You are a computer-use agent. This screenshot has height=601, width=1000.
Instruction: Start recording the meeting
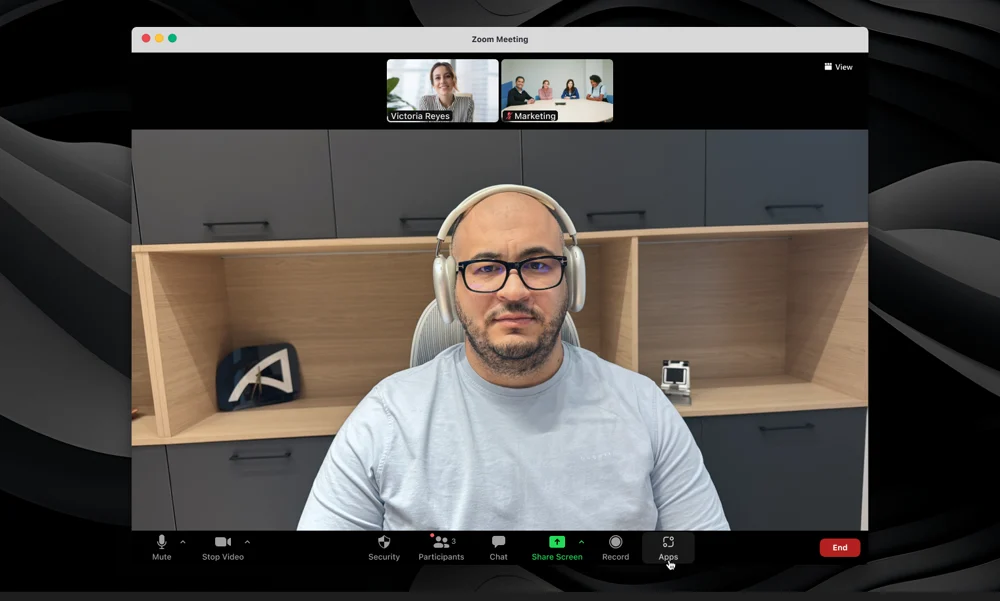(x=615, y=548)
